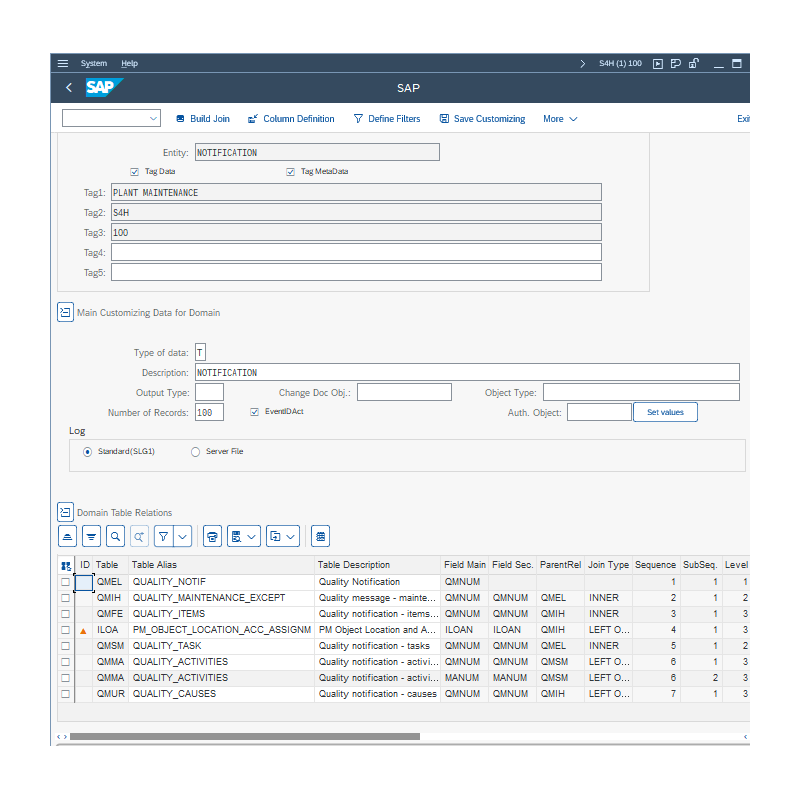
Task: Sort the table in ascending order
Action: coord(67,536)
